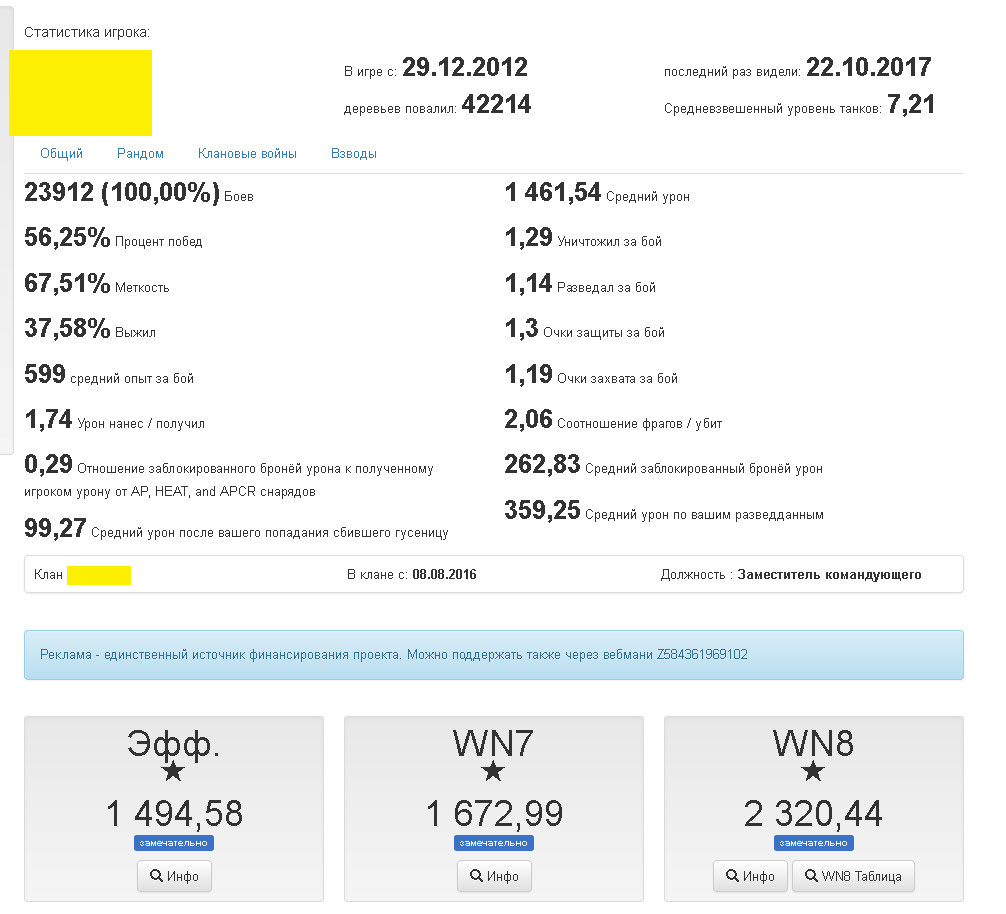Click the star icon under Эфф.

coord(173,772)
